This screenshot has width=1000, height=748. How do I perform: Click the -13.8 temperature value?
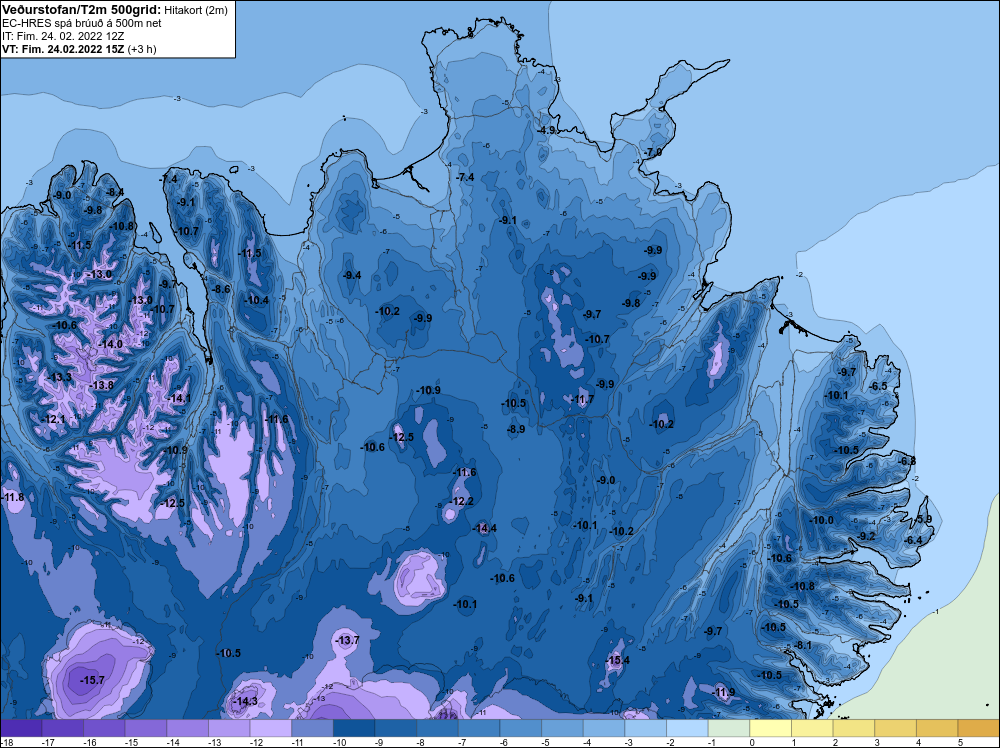101,385
